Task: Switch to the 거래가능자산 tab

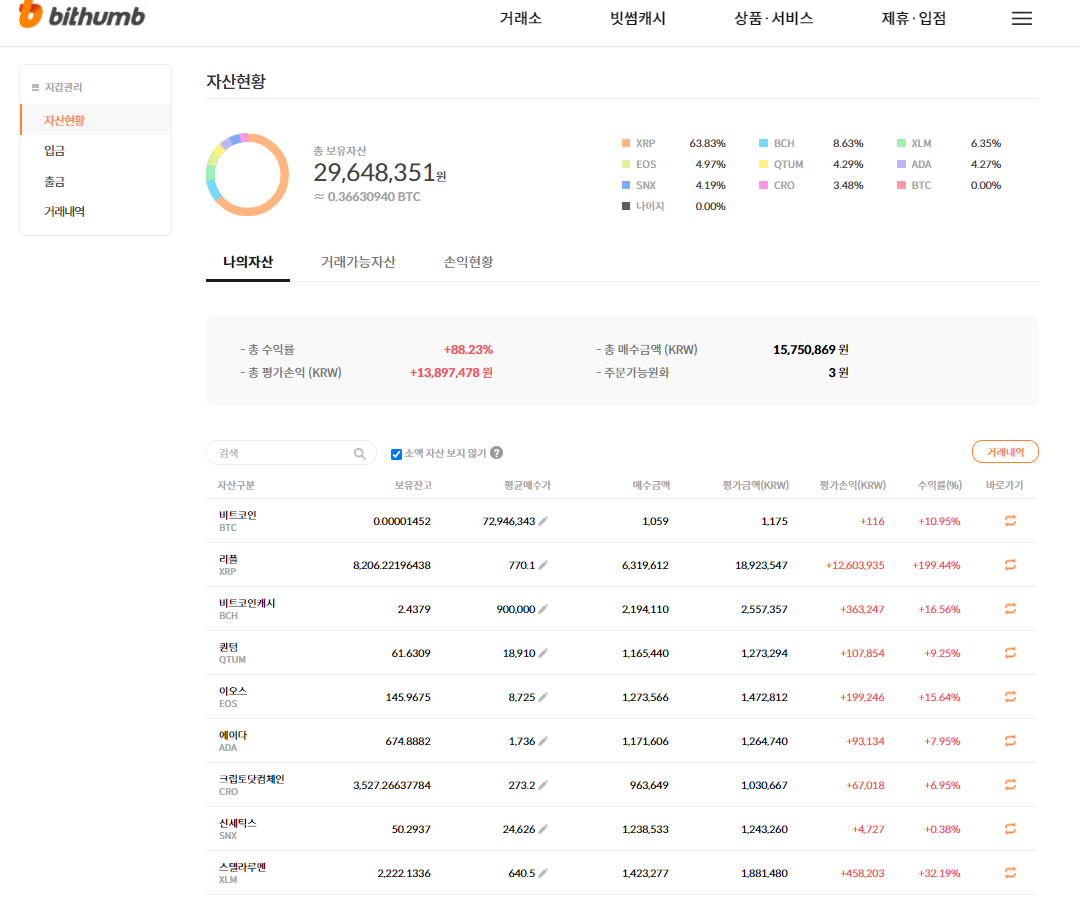Action: pos(358,262)
